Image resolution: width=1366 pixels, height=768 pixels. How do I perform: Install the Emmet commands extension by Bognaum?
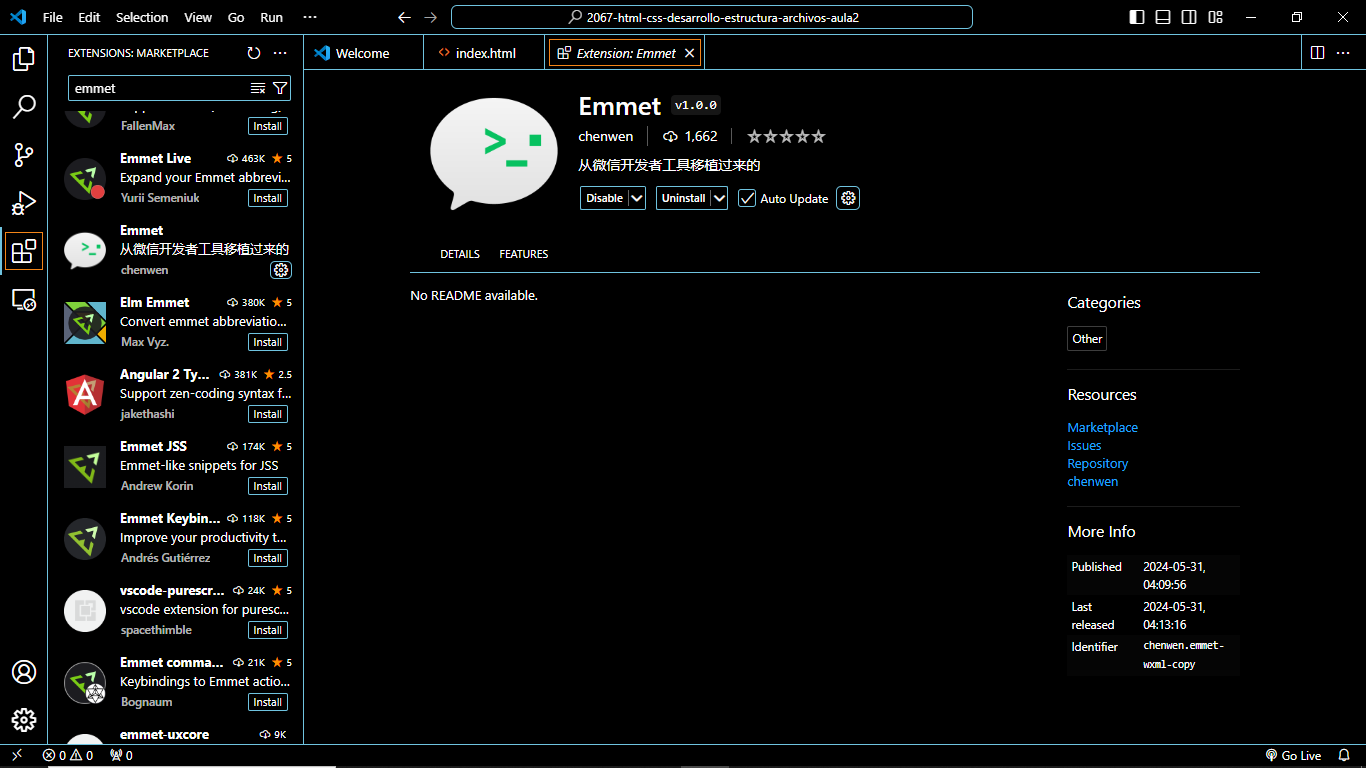coord(268,702)
